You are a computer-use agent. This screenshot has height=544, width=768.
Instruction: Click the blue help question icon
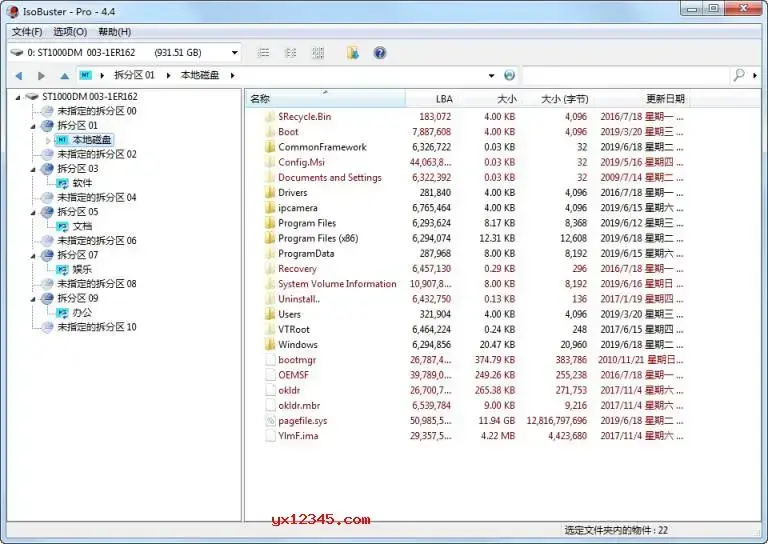[380, 52]
